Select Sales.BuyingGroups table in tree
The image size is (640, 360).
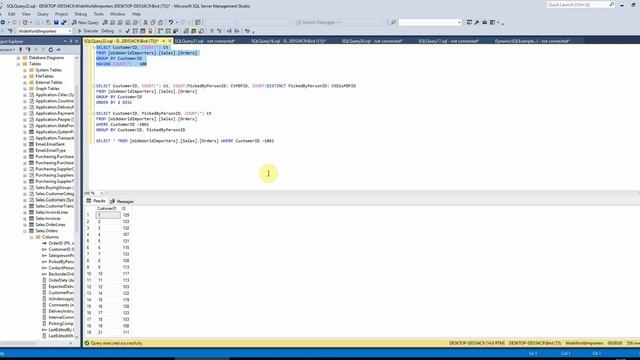[x=54, y=188]
